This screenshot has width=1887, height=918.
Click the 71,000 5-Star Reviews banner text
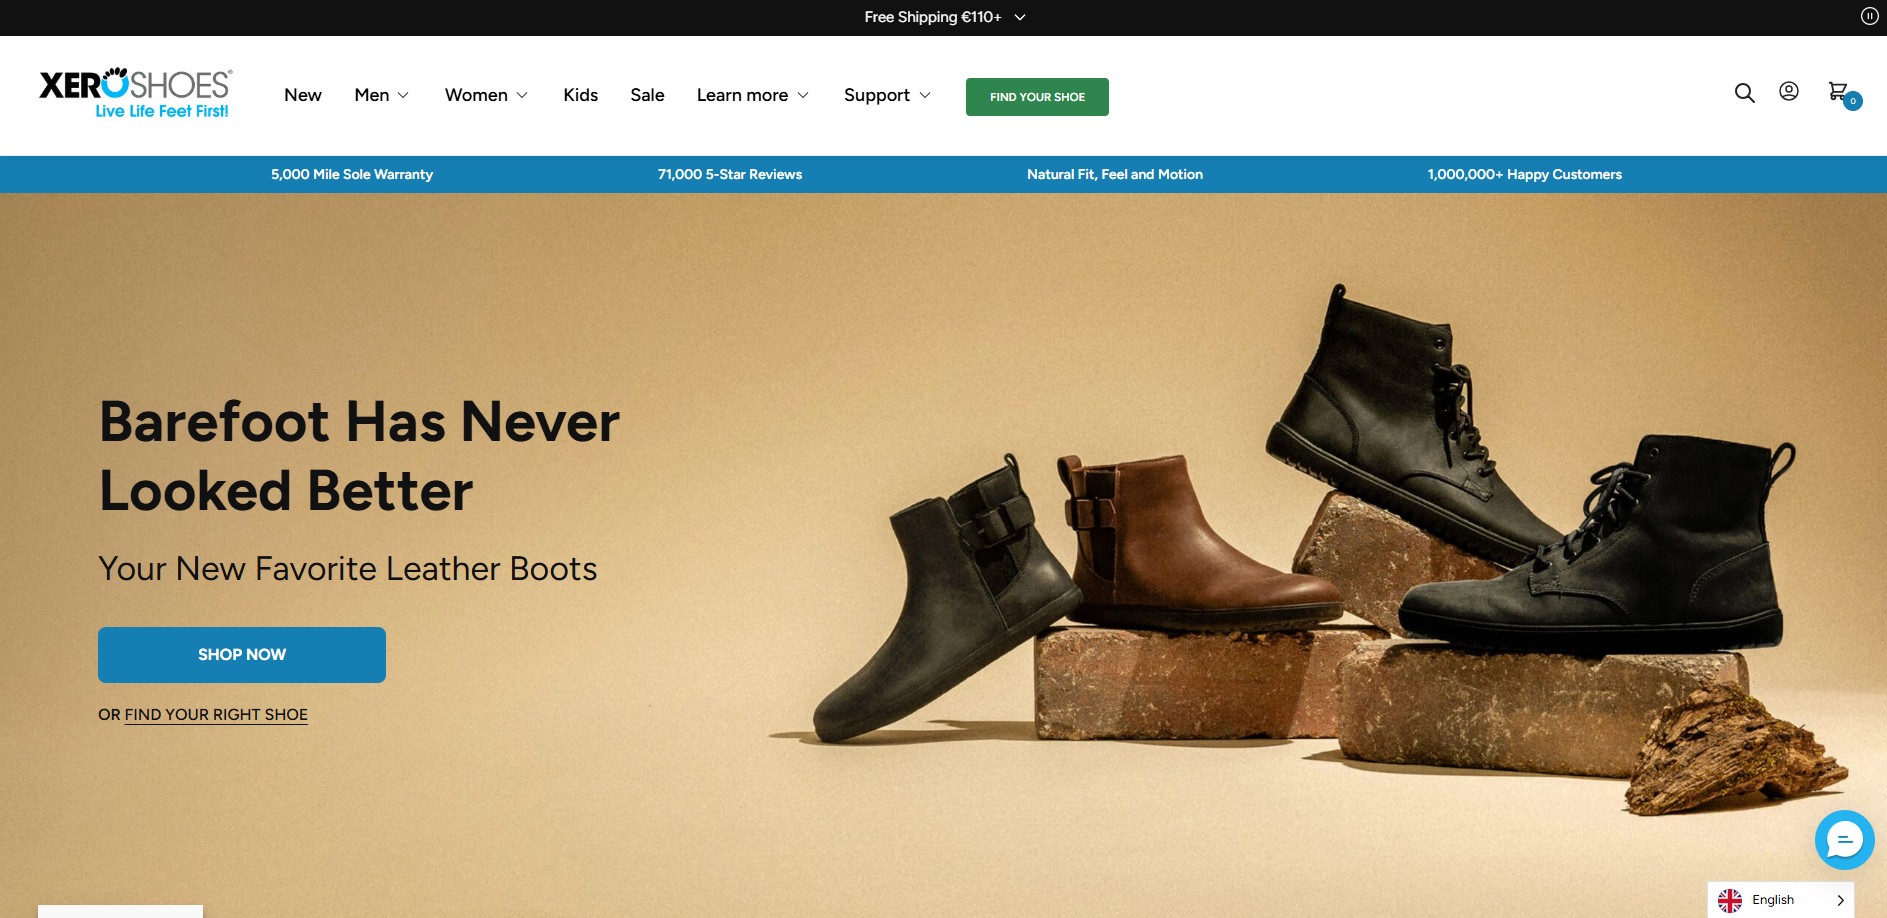click(x=729, y=174)
